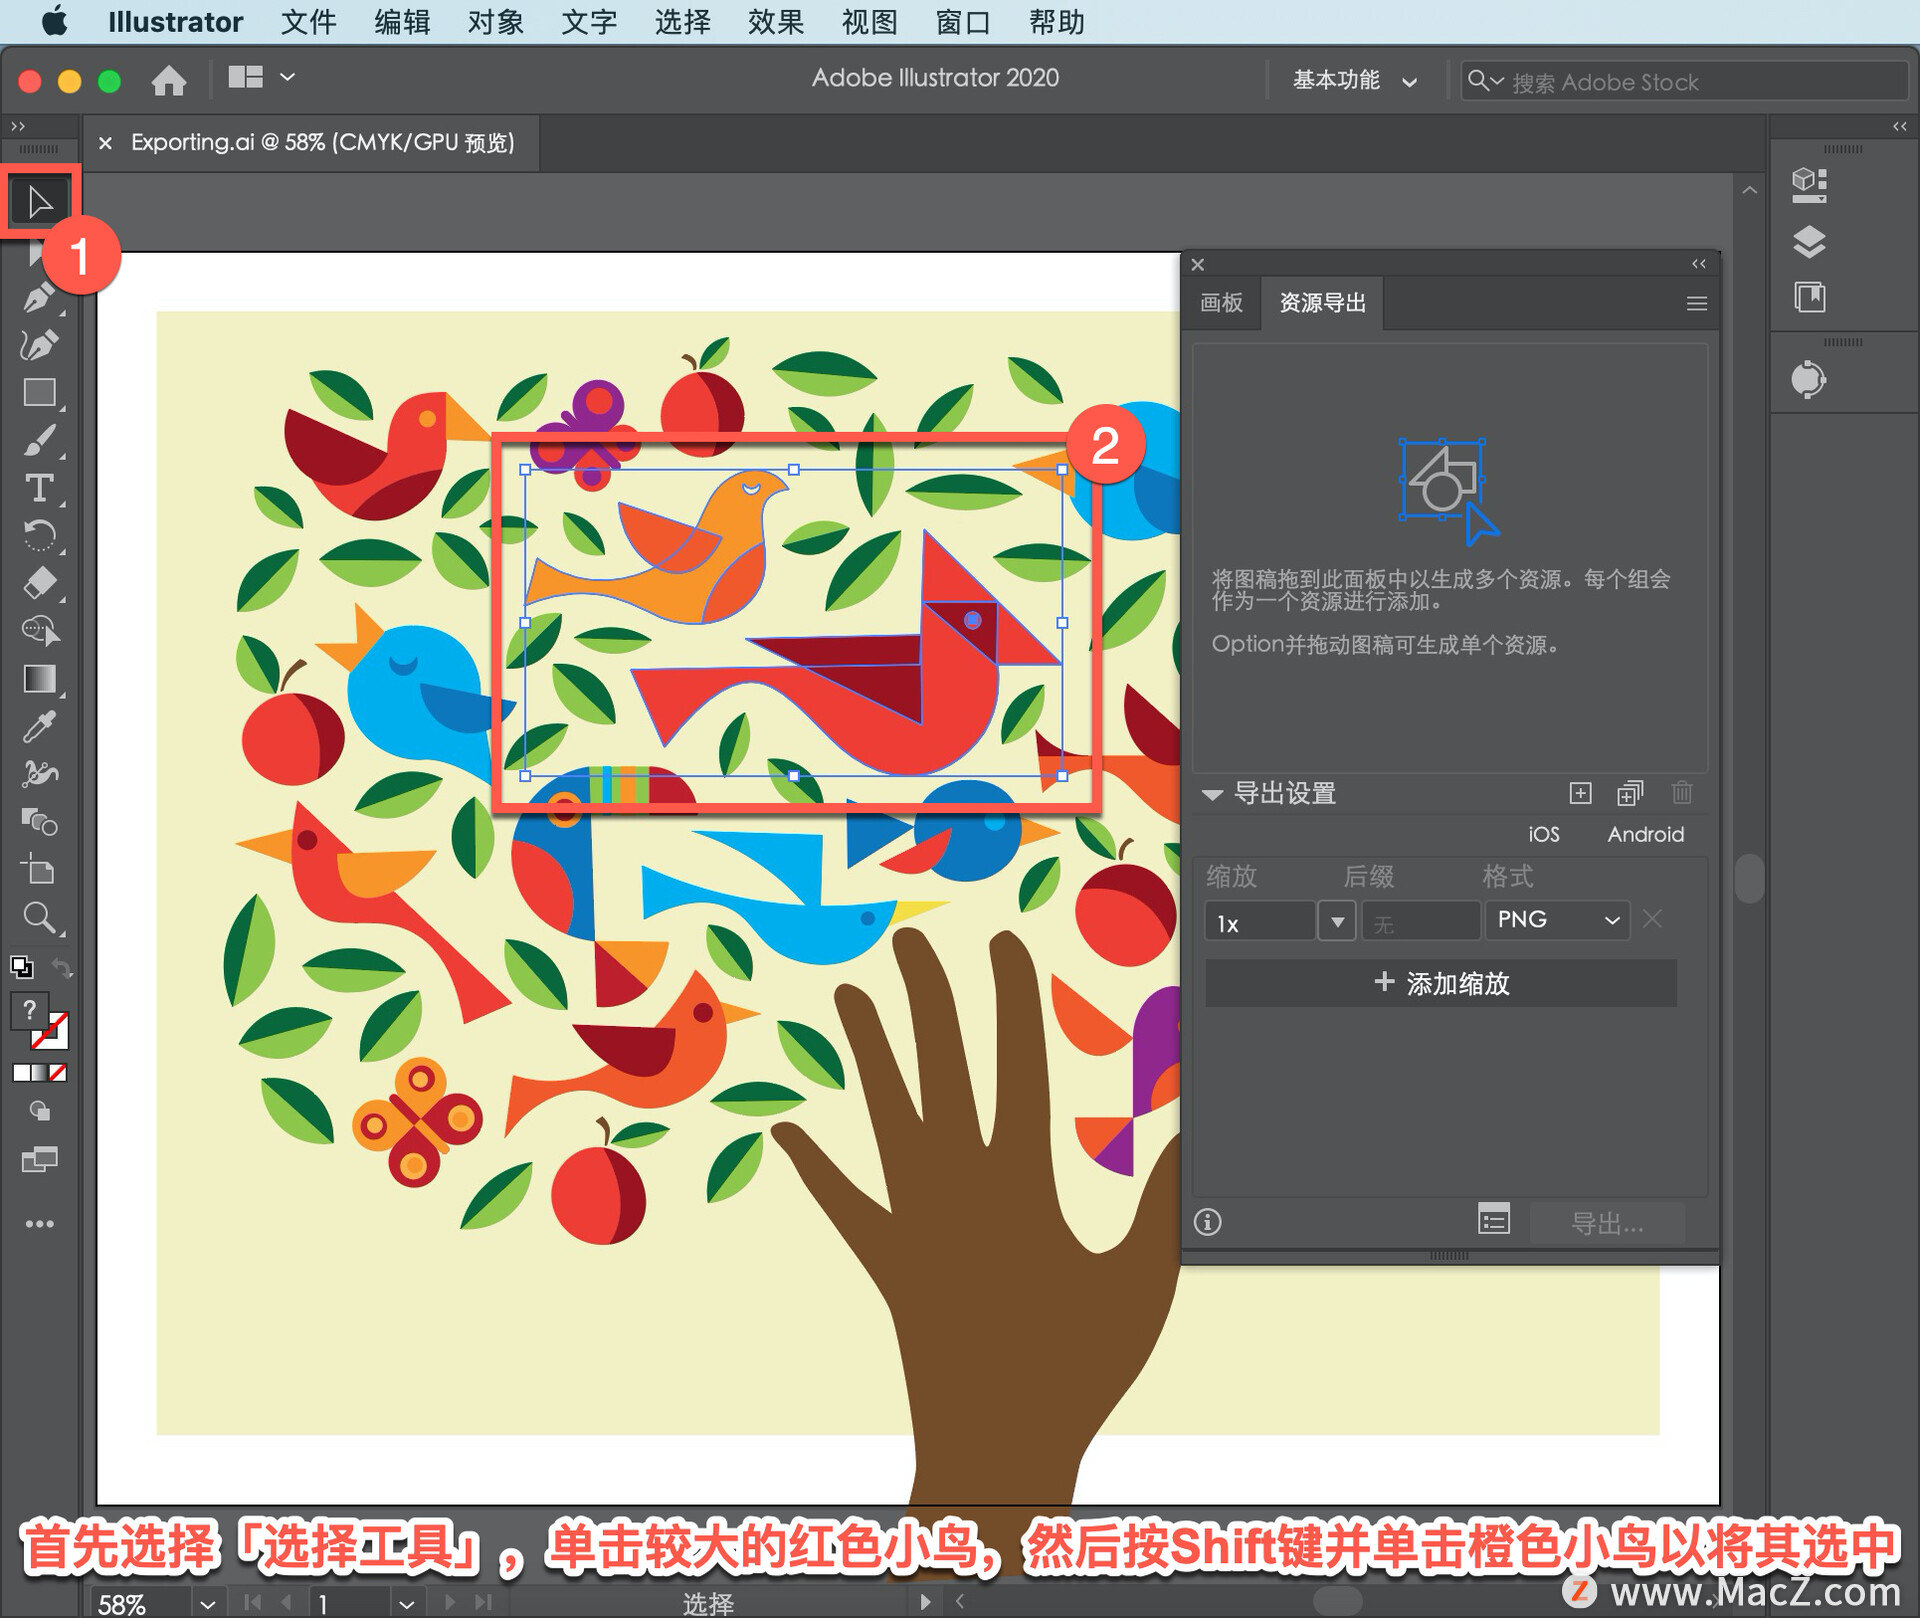Open Export for Screens dialog icon
The width and height of the screenshot is (1920, 1618).
tap(1493, 1220)
